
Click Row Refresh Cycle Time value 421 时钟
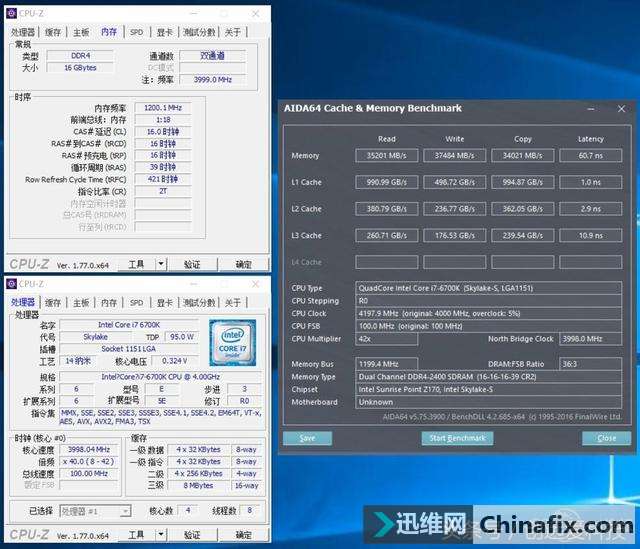click(x=163, y=179)
